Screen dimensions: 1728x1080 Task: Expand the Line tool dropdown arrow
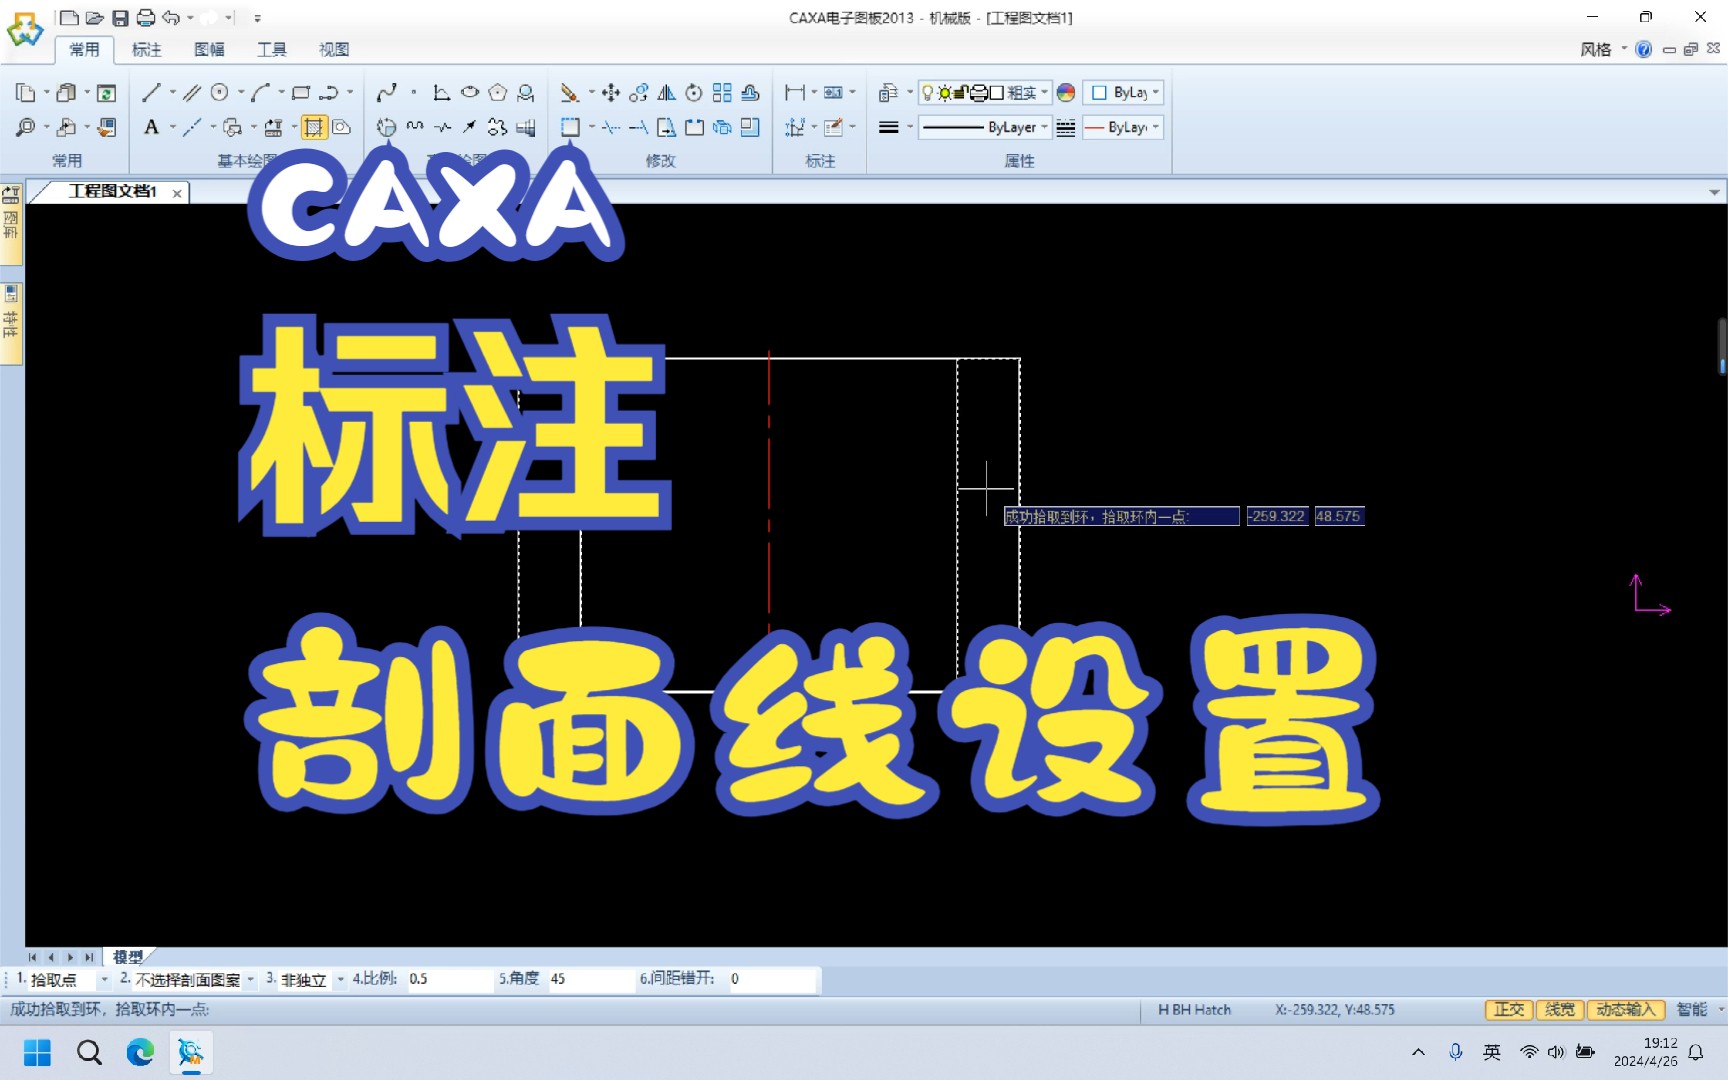point(172,93)
